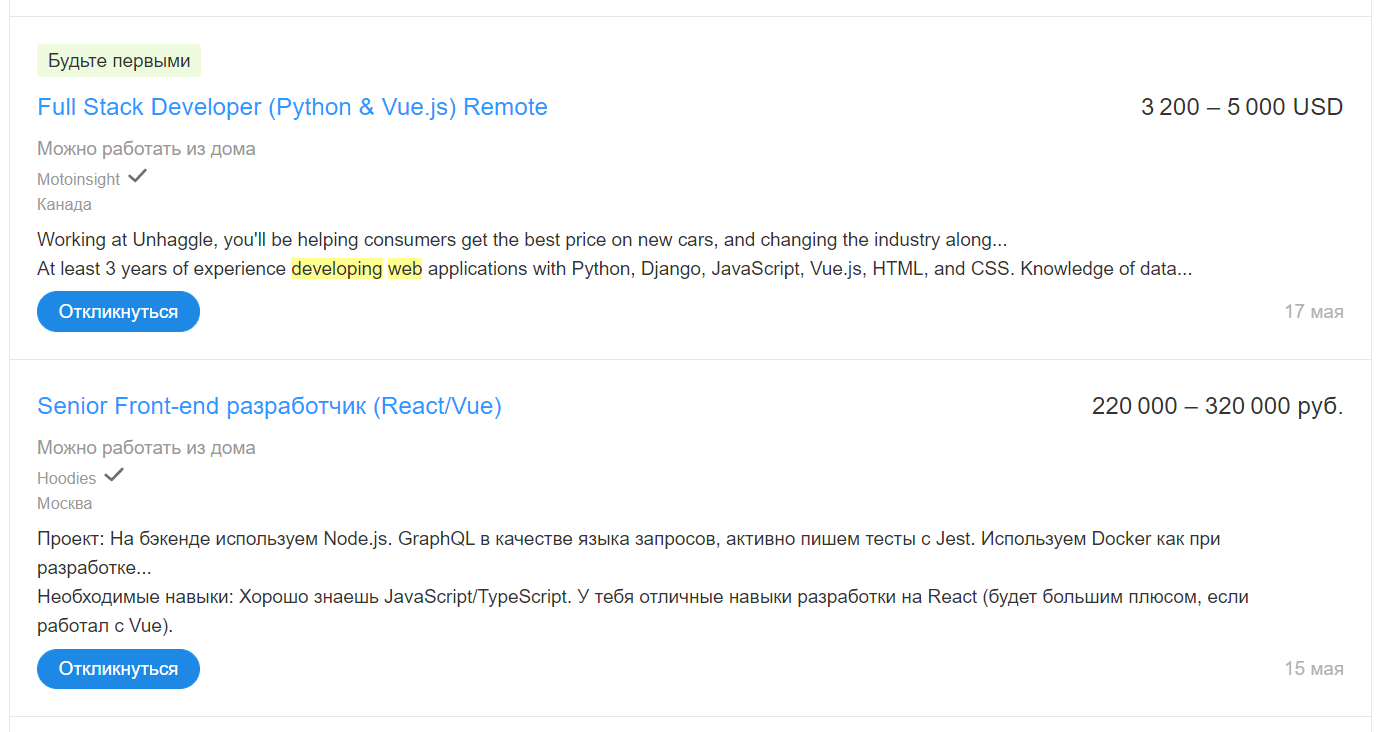Click the 220 000 – 320 000 руб. salary
This screenshot has height=732, width=1385.
coord(1217,406)
